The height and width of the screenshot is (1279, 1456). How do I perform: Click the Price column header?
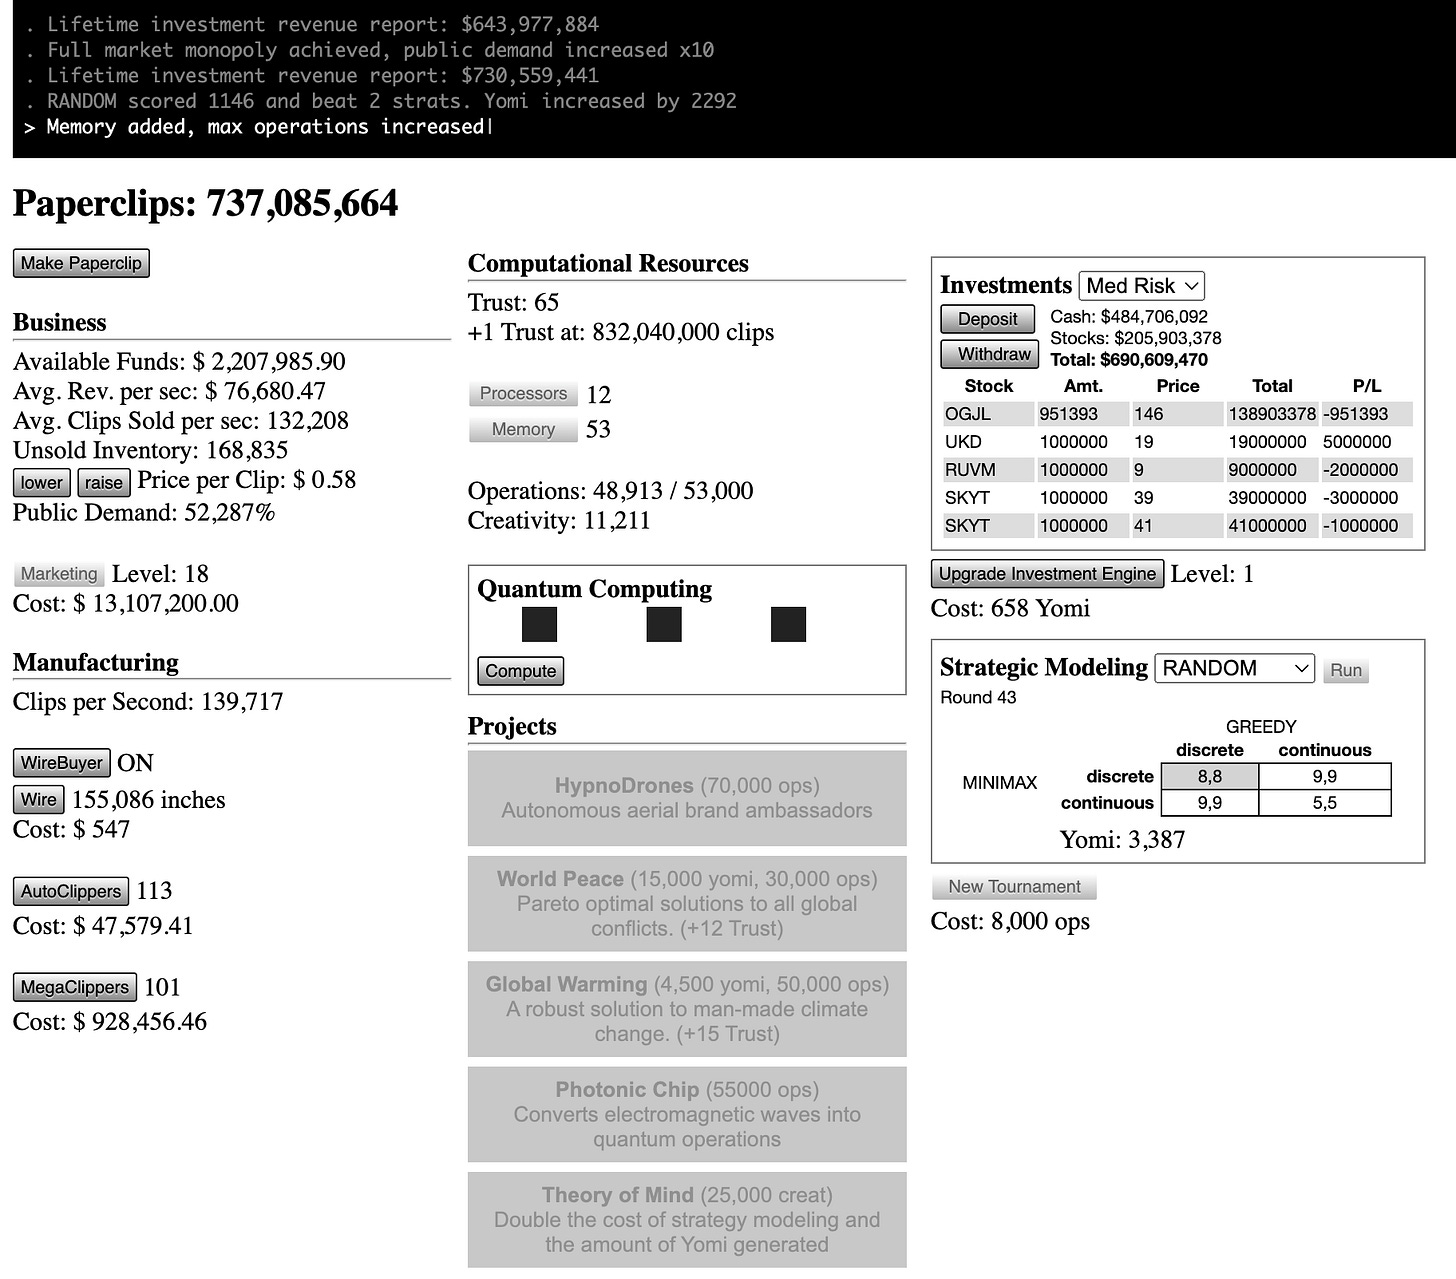coord(1178,386)
